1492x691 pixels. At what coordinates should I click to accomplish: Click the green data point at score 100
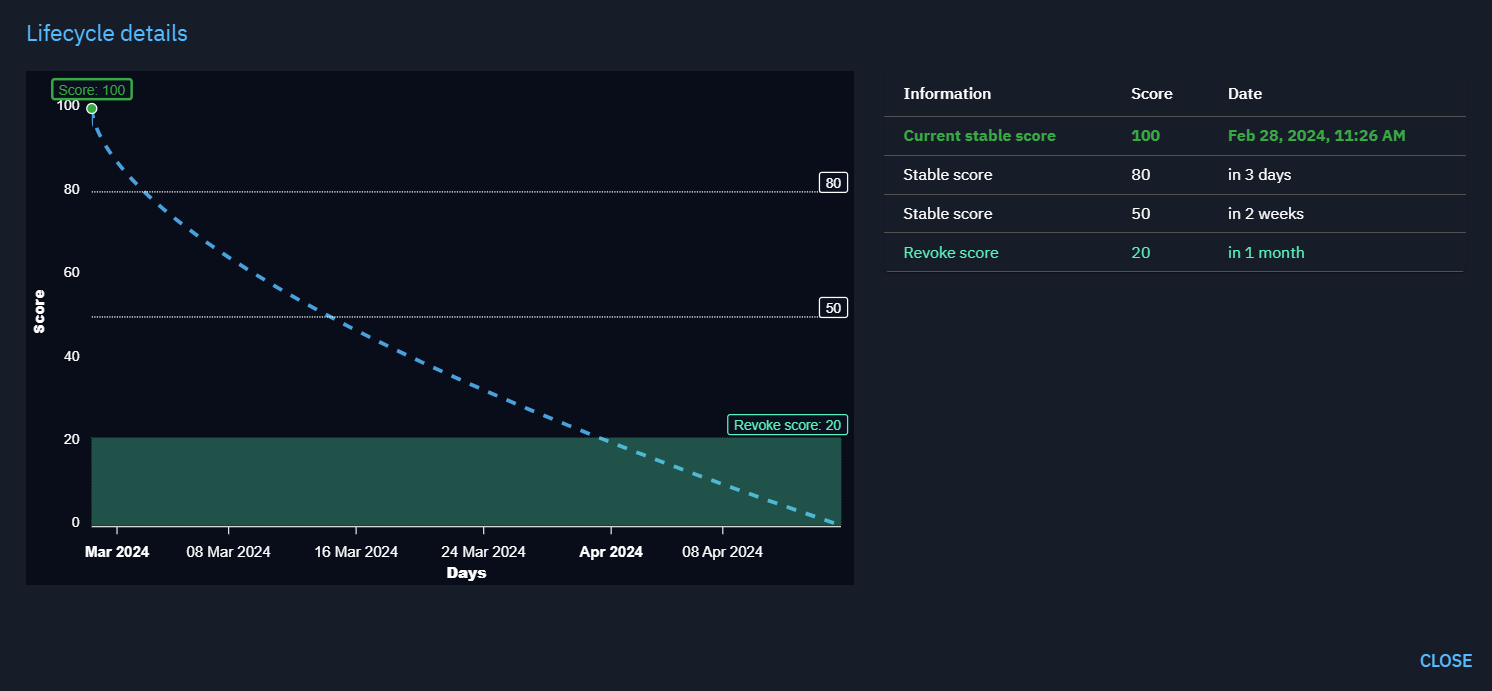[x=92, y=109]
